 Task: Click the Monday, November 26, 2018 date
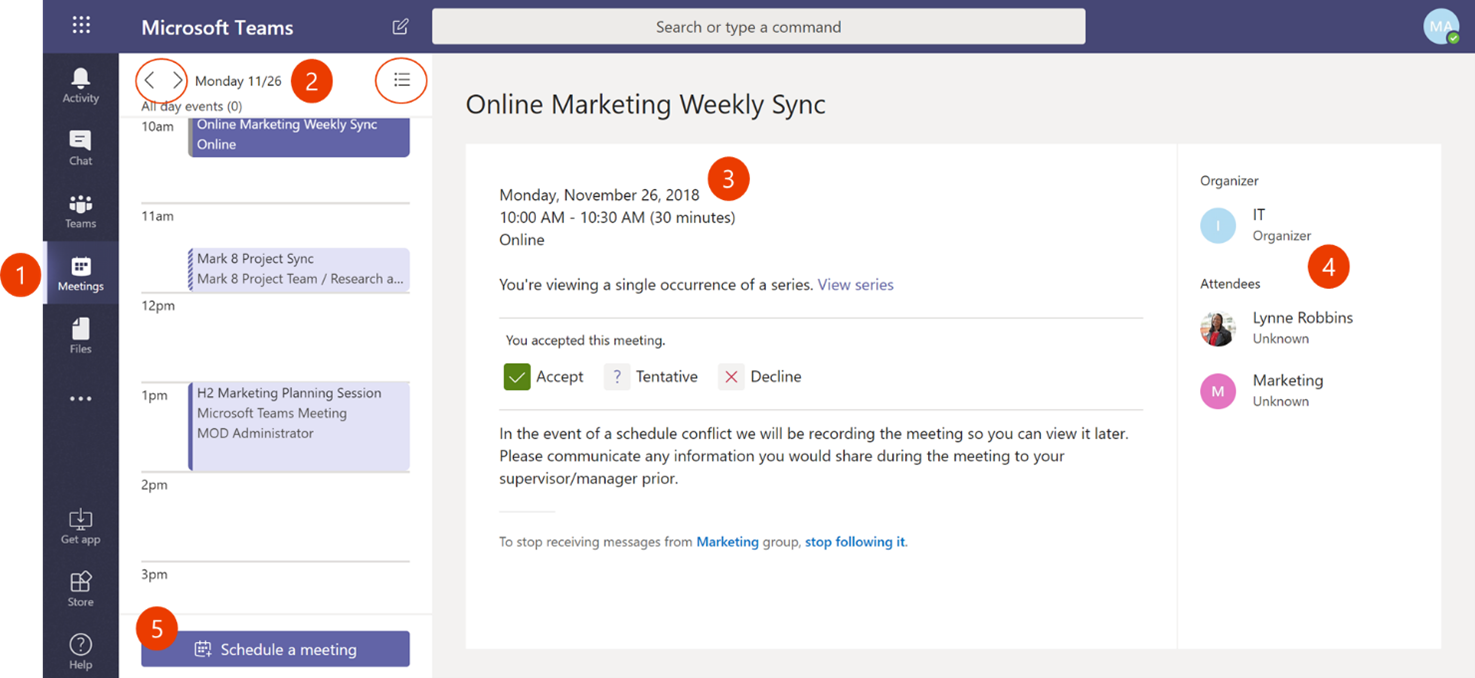pos(599,195)
